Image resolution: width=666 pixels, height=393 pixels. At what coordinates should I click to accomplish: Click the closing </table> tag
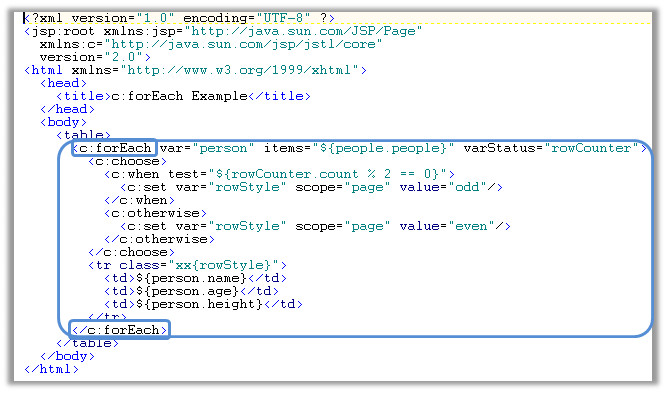87,343
